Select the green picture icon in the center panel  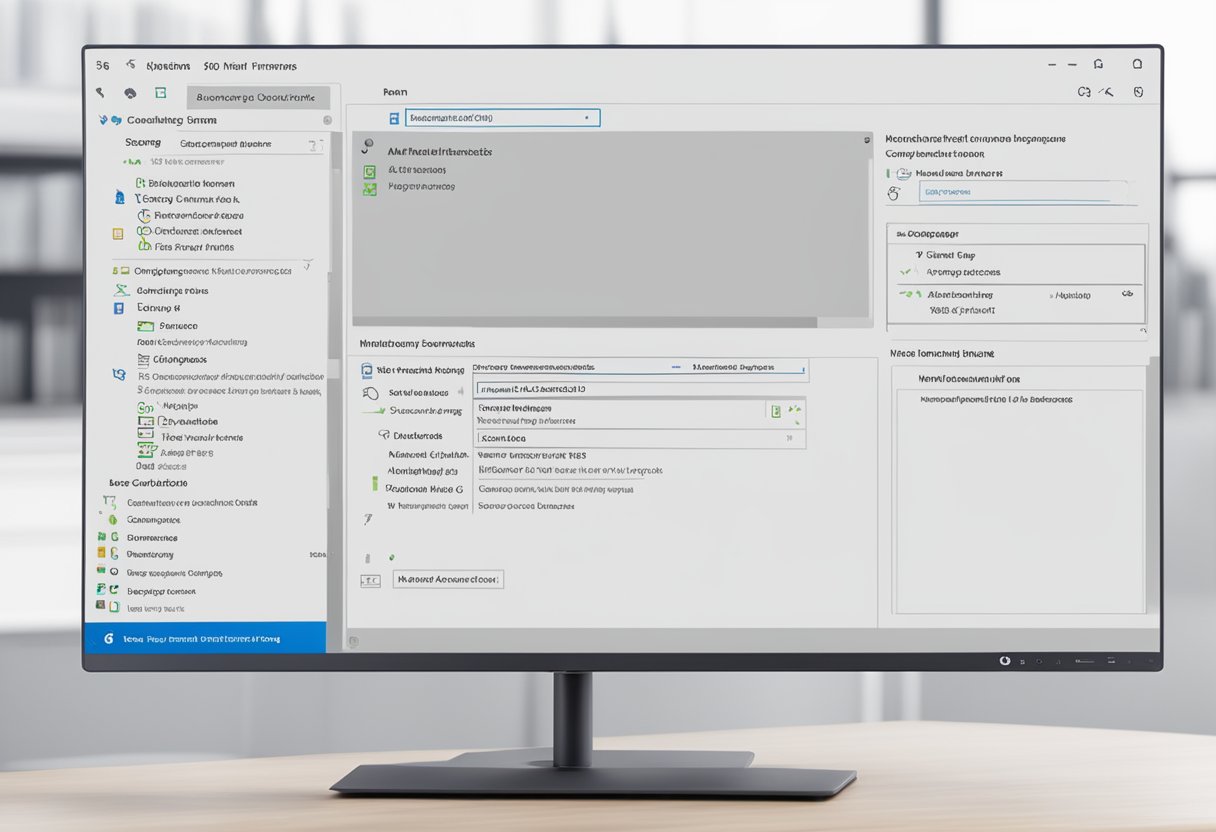(x=368, y=186)
